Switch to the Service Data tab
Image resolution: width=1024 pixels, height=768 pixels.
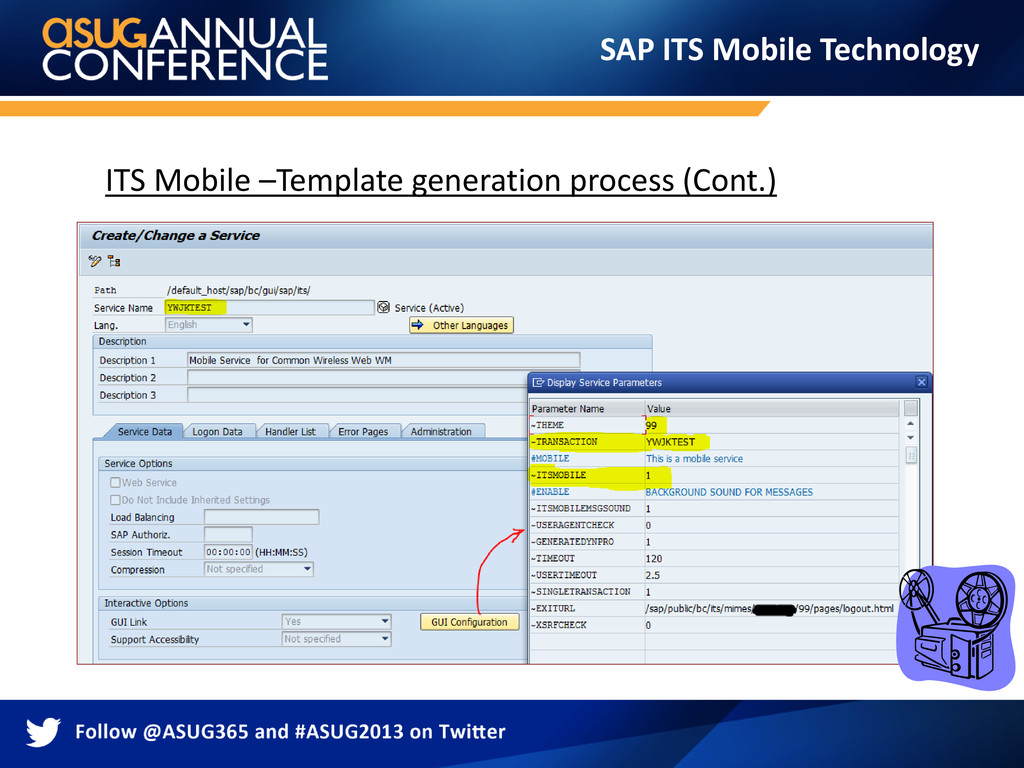pos(144,432)
